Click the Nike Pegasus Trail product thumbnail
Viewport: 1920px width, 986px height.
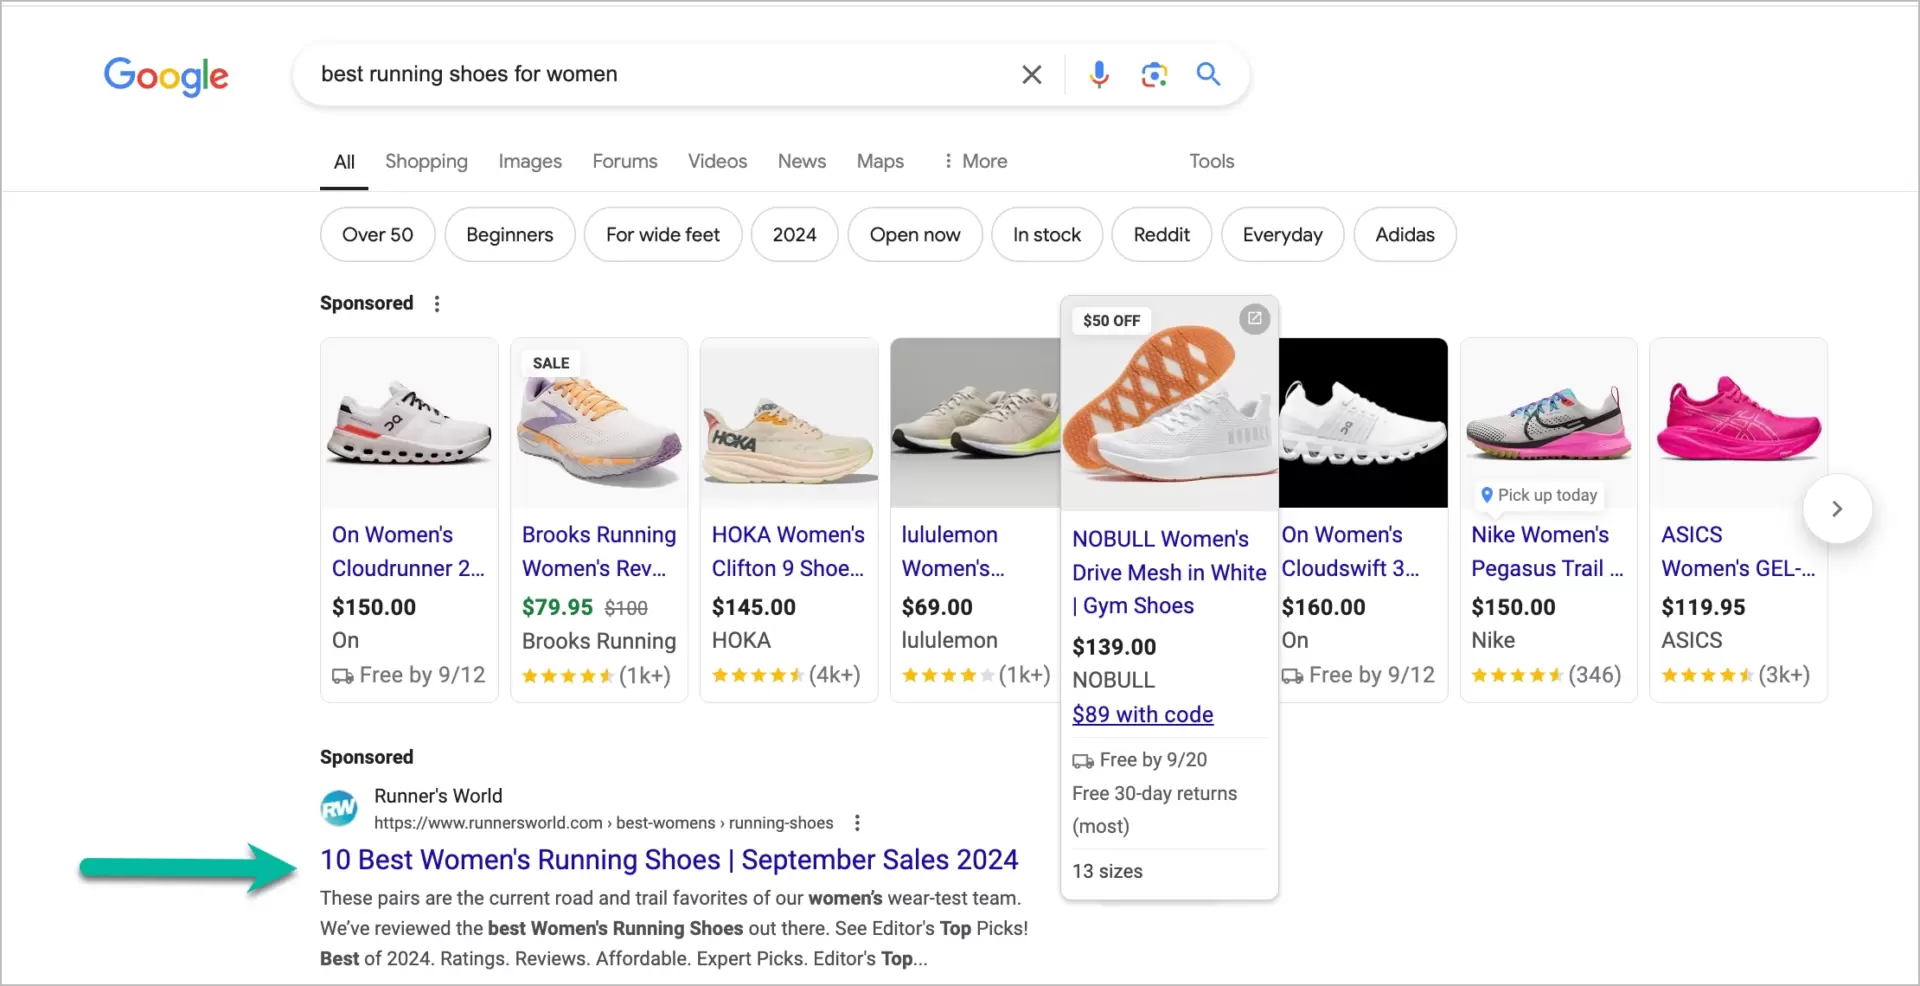pyautogui.click(x=1548, y=420)
